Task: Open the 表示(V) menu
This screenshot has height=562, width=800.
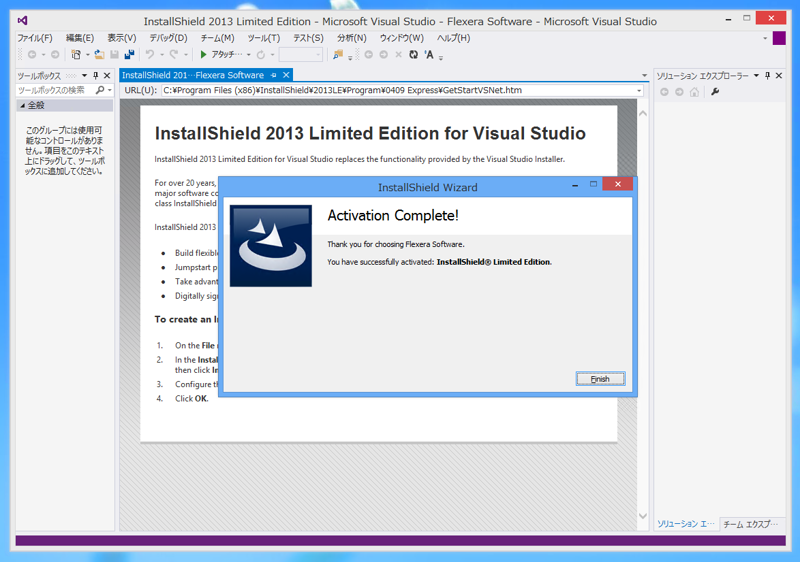Action: point(121,38)
